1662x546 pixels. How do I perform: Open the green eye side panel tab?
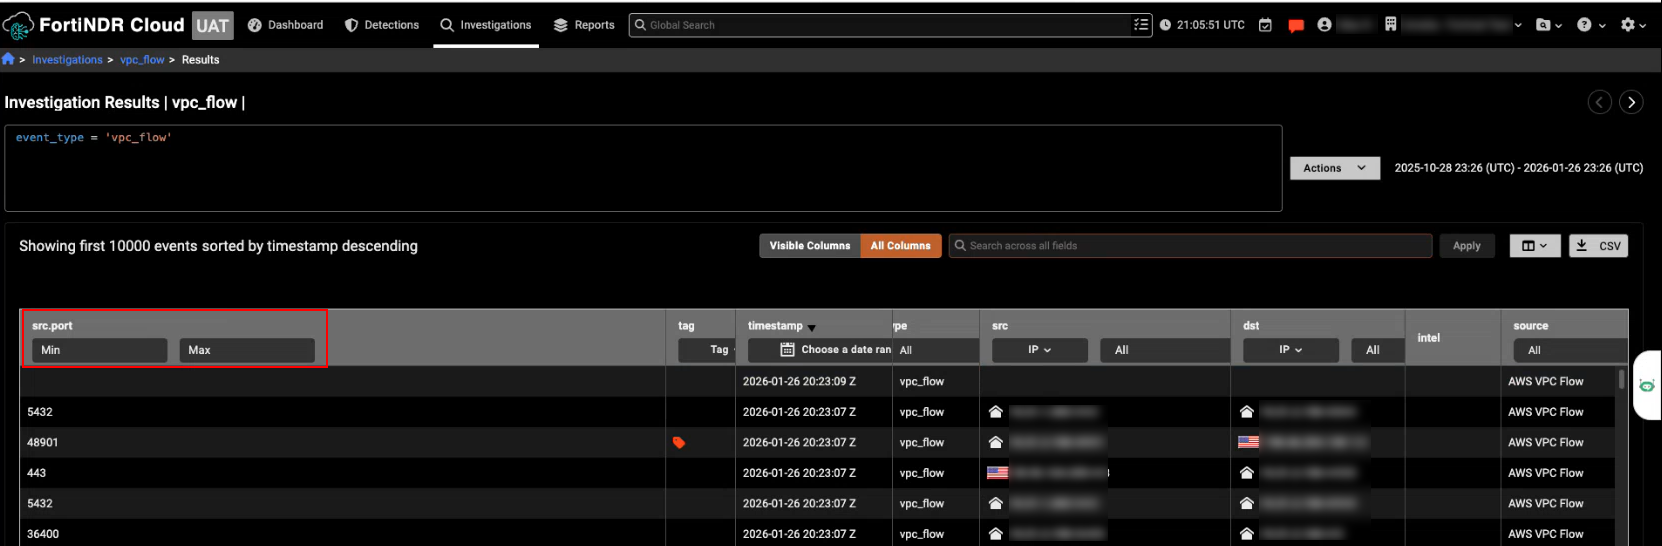1647,385
